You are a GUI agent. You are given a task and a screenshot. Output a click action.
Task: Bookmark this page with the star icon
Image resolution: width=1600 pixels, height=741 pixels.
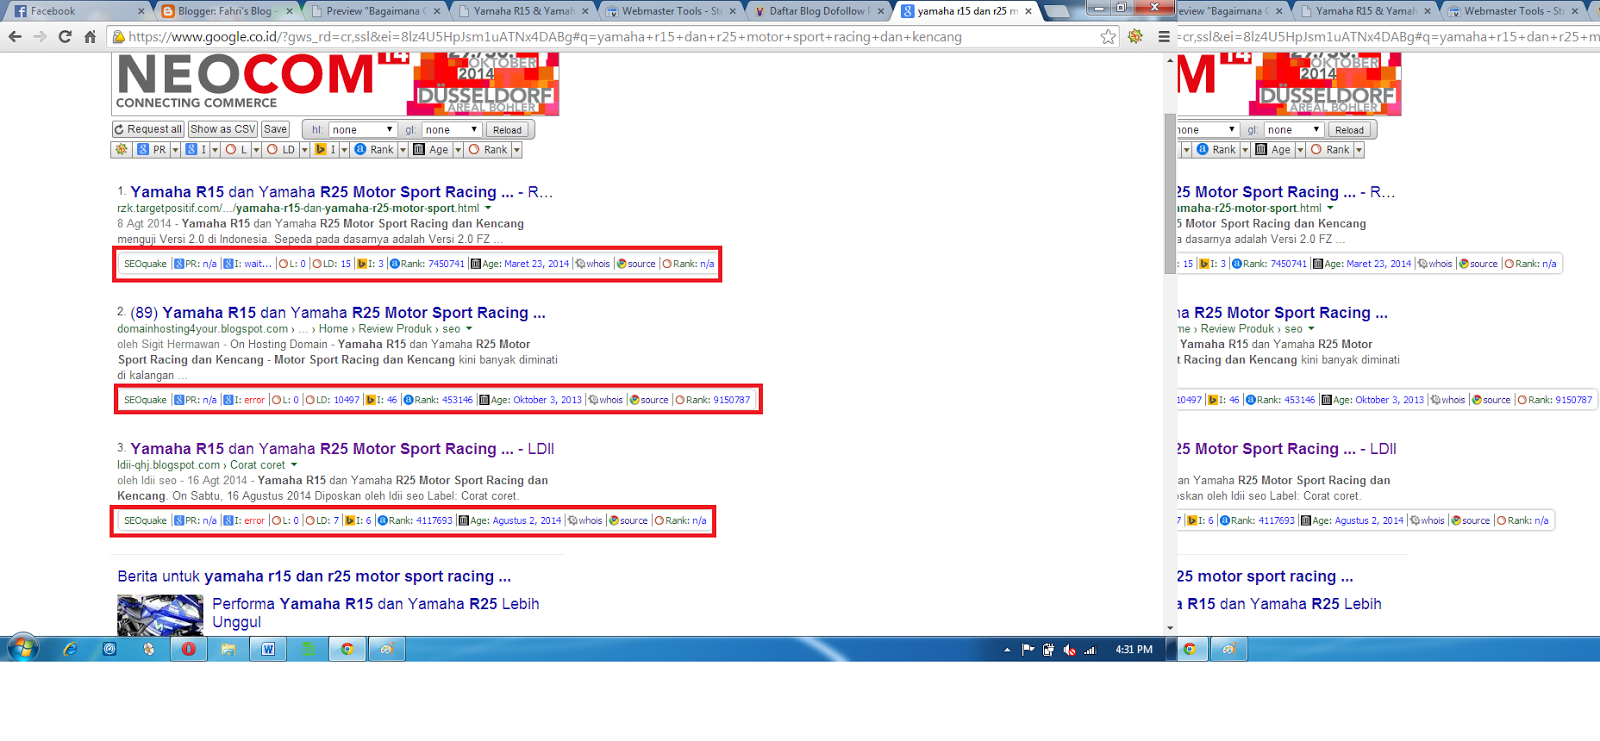point(1108,36)
